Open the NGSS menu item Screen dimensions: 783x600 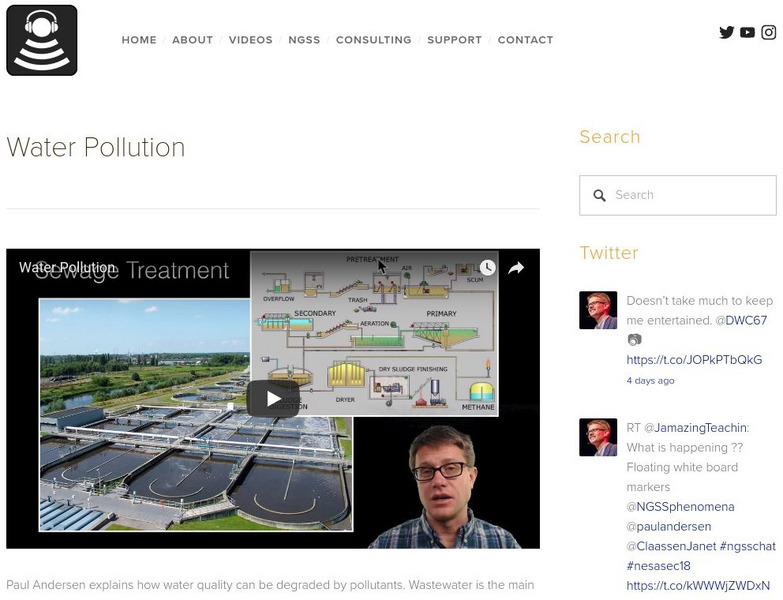(x=304, y=40)
